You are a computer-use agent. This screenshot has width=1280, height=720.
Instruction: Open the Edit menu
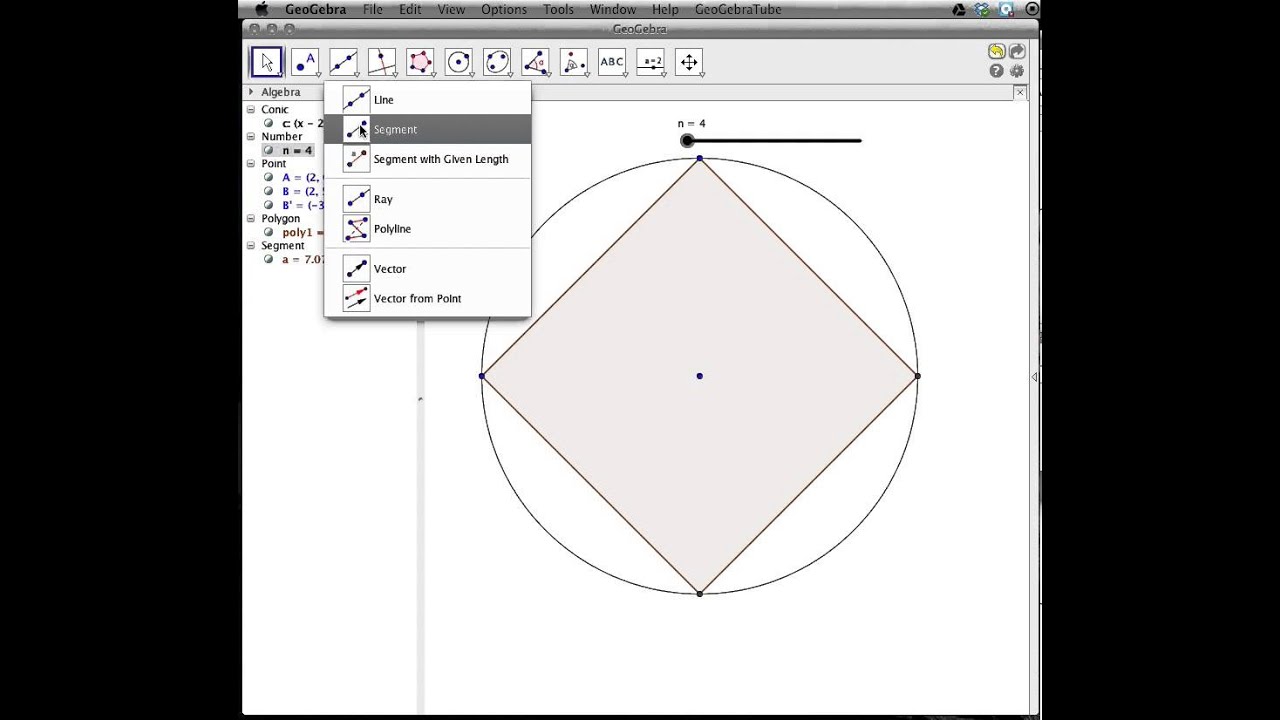coord(410,9)
